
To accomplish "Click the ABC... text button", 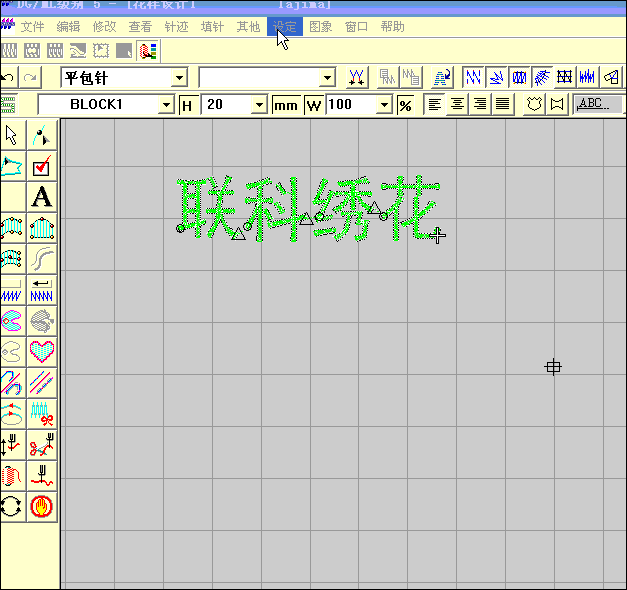I will tap(597, 104).
